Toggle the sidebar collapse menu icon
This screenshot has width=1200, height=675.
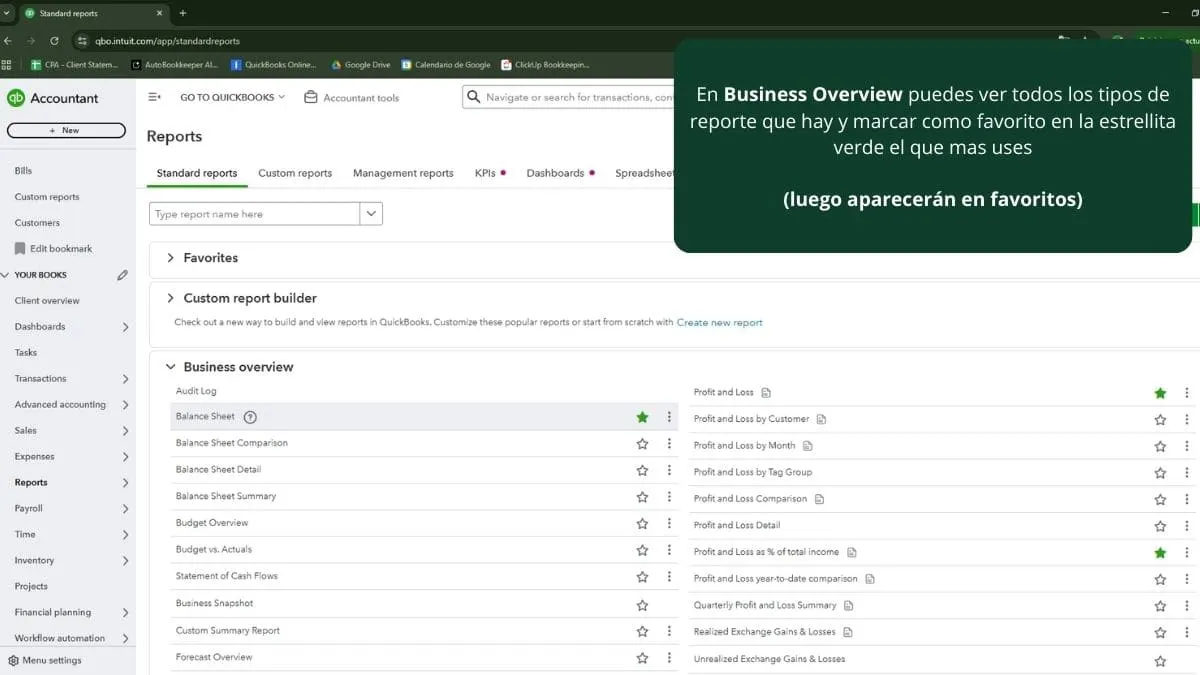pyautogui.click(x=154, y=97)
